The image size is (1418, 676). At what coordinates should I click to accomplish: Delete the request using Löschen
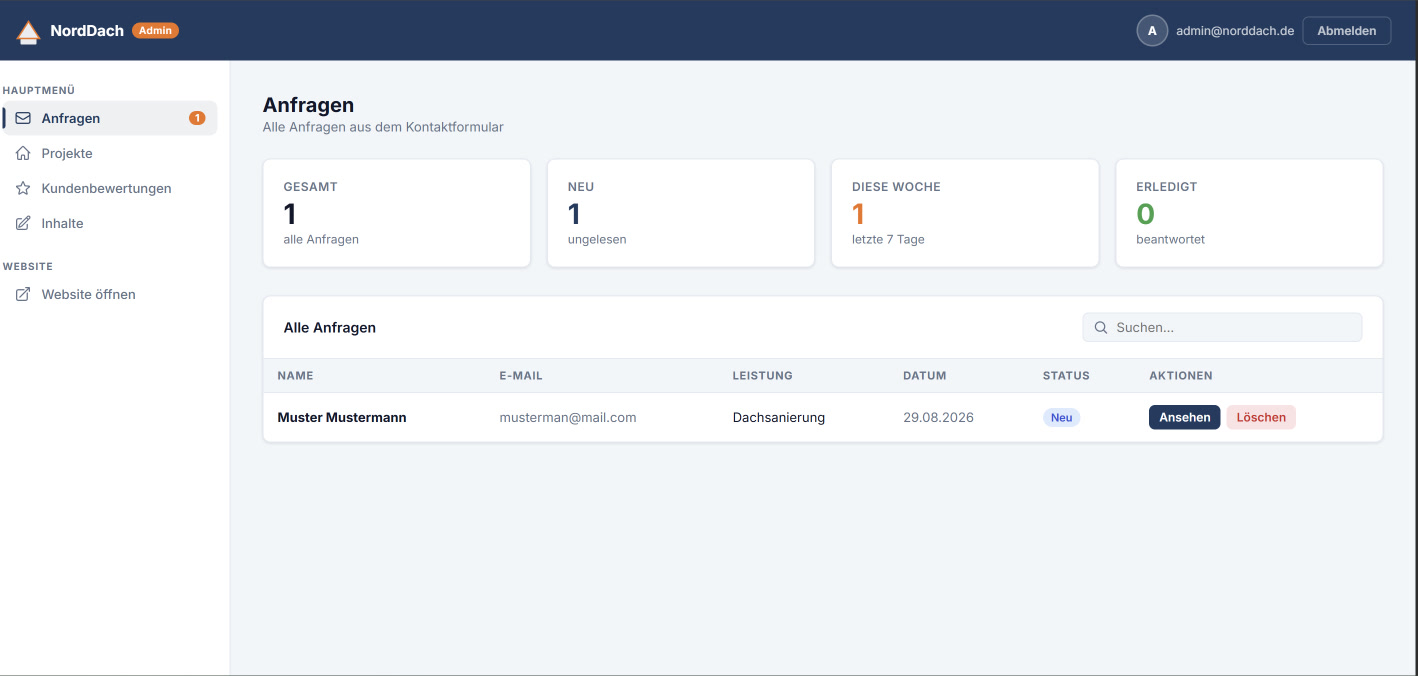[1261, 417]
